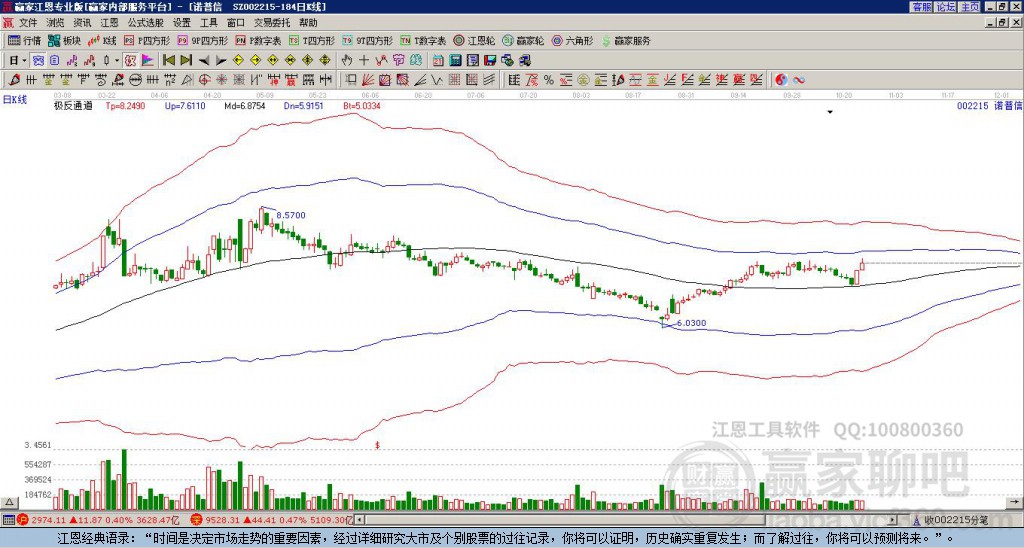Screen dimensions: 1024x548
Task: Open the 帮助 menu
Action: click(x=308, y=23)
